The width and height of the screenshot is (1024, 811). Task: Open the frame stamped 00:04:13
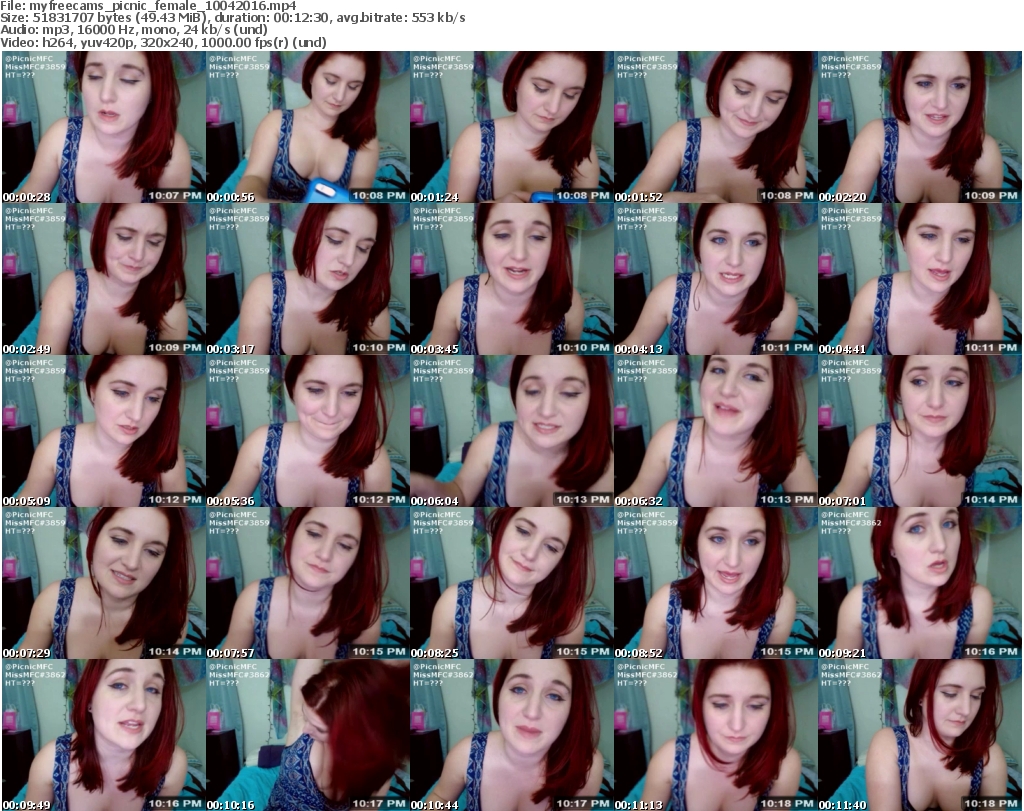click(x=715, y=279)
